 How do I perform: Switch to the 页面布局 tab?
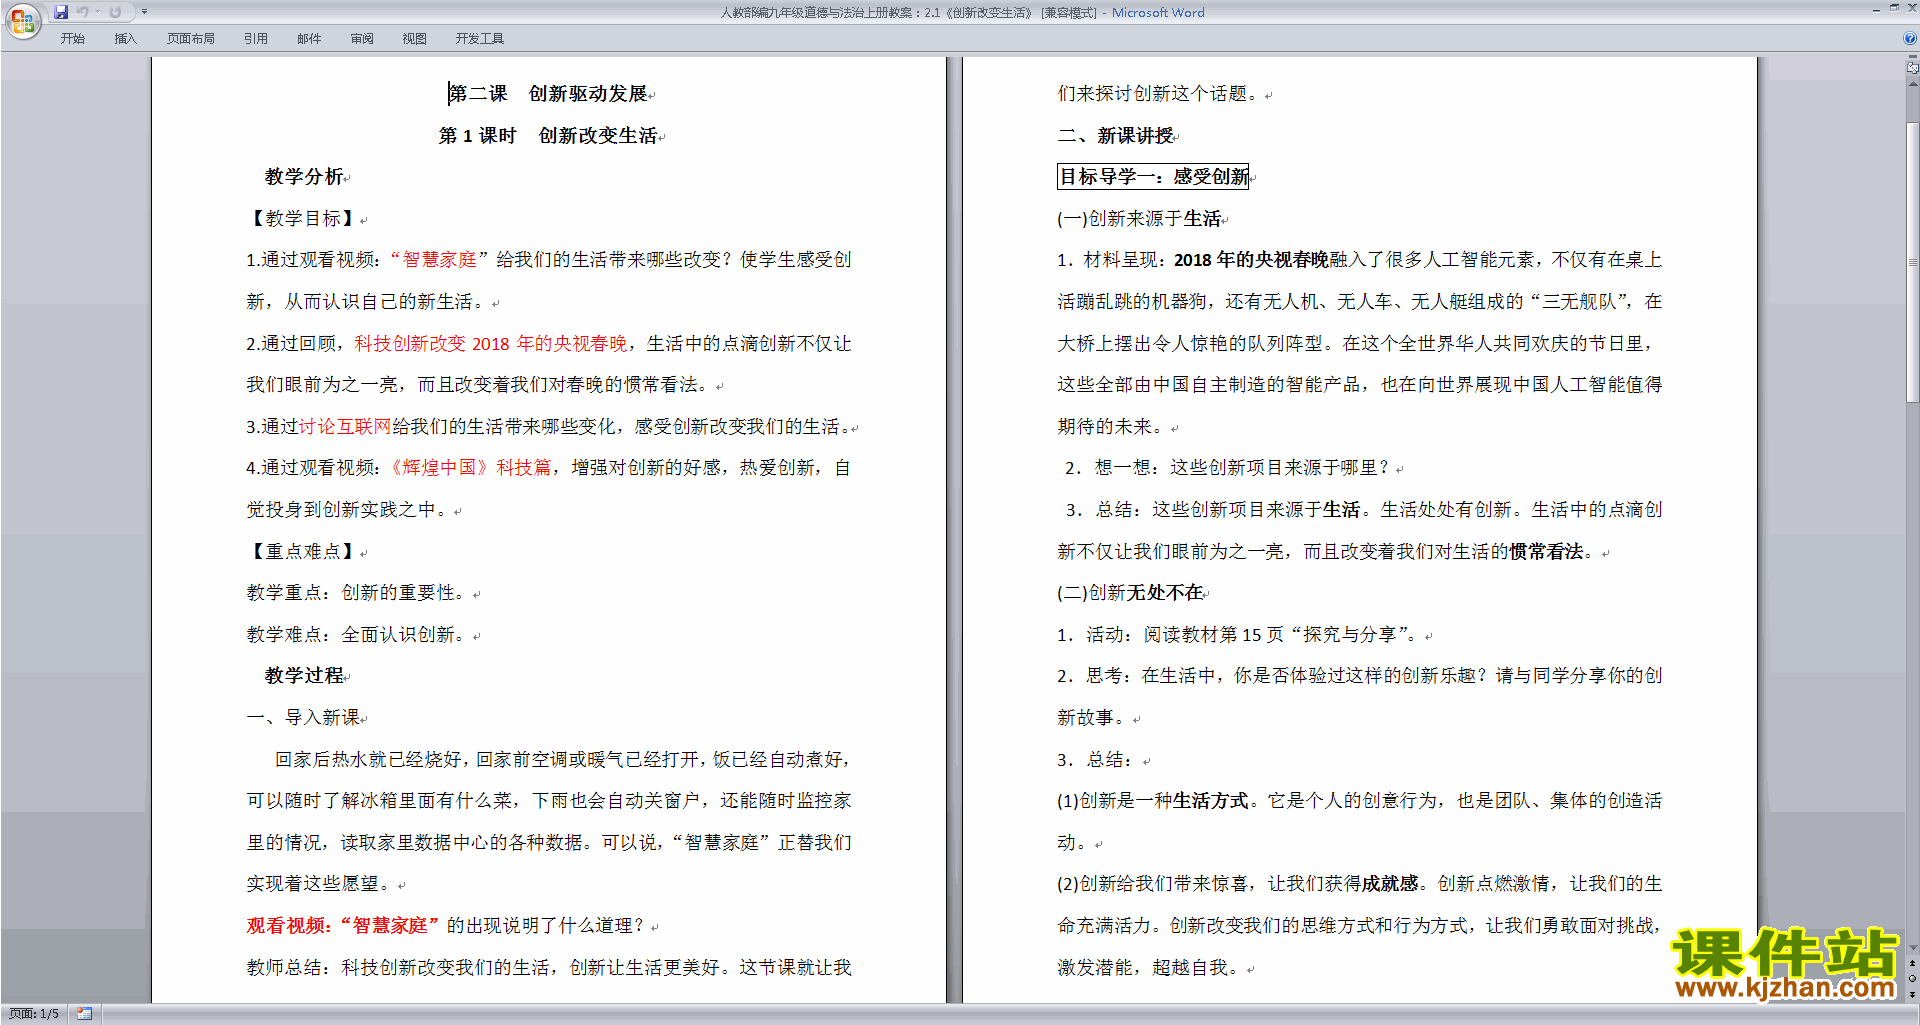[190, 38]
